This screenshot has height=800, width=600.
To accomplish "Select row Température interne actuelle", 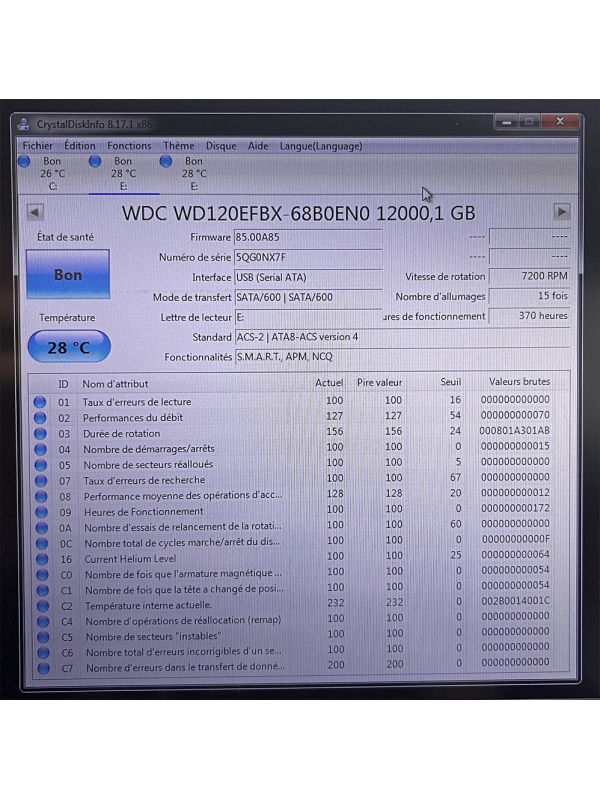I will [301, 604].
